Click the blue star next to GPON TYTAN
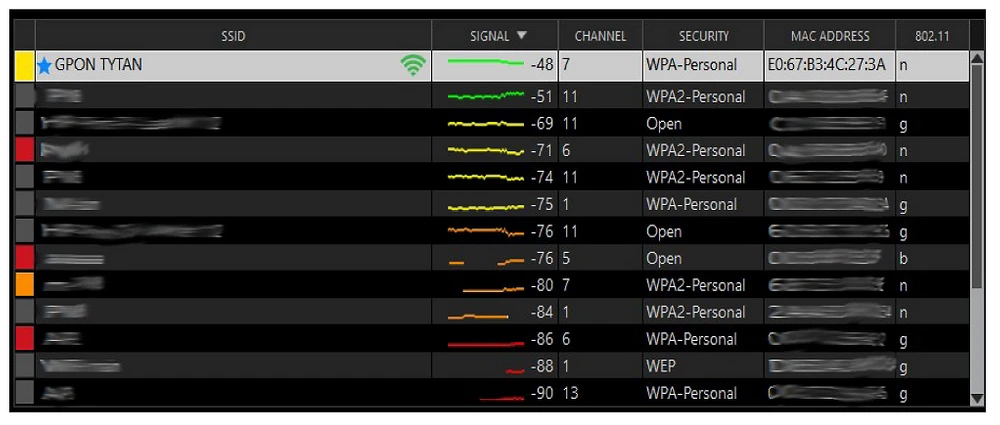This screenshot has width=1000, height=425. point(44,66)
